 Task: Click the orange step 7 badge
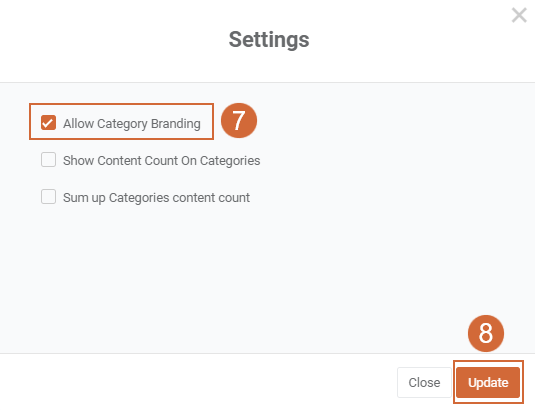pyautogui.click(x=239, y=121)
